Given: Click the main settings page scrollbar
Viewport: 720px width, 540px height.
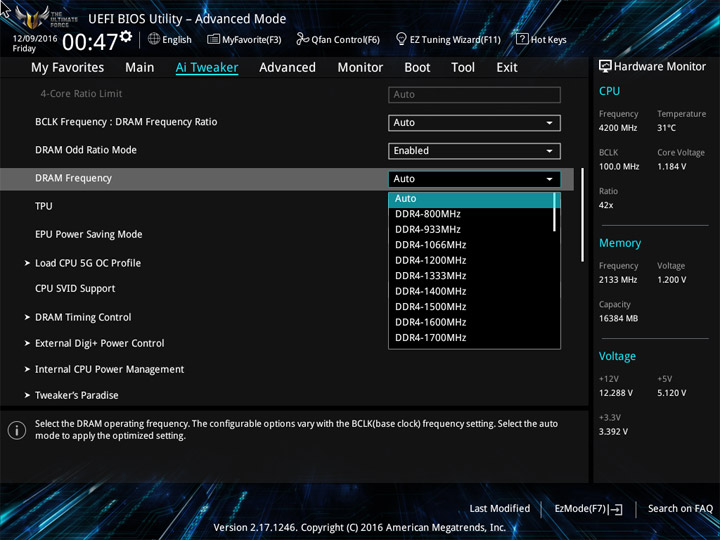Looking at the screenshot, I should 582,215.
